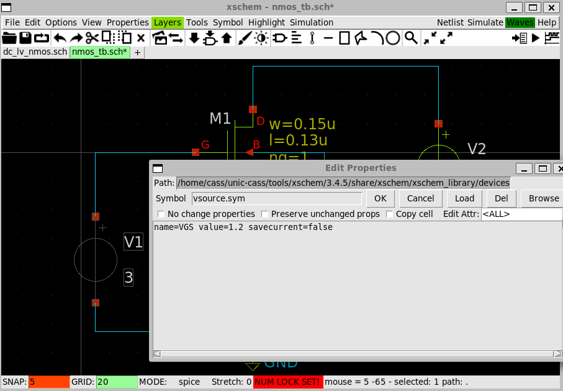Image resolution: width=563 pixels, height=391 pixels.
Task: Open the Properties menu
Action: pyautogui.click(x=127, y=22)
